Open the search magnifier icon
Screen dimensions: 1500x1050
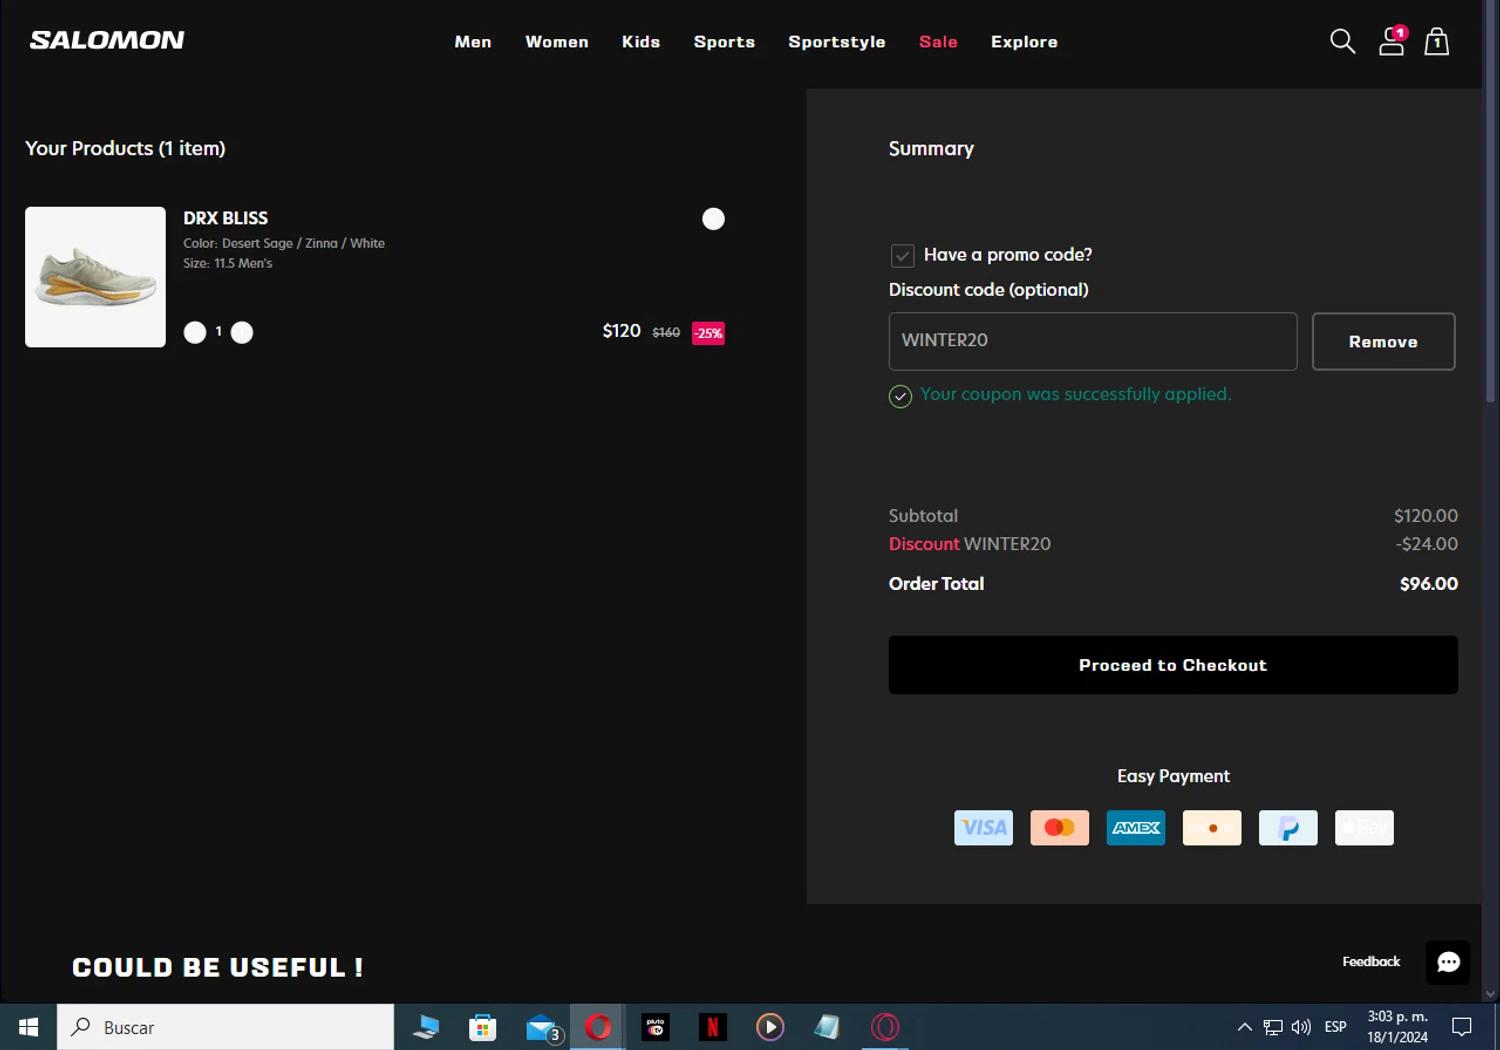[x=1342, y=41]
